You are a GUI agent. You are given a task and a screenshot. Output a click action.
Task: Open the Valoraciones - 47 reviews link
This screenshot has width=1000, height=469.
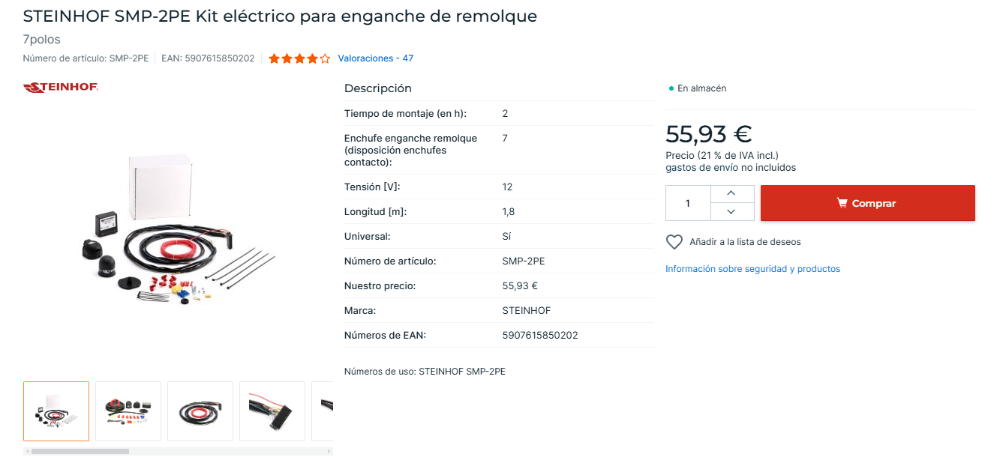tap(375, 59)
